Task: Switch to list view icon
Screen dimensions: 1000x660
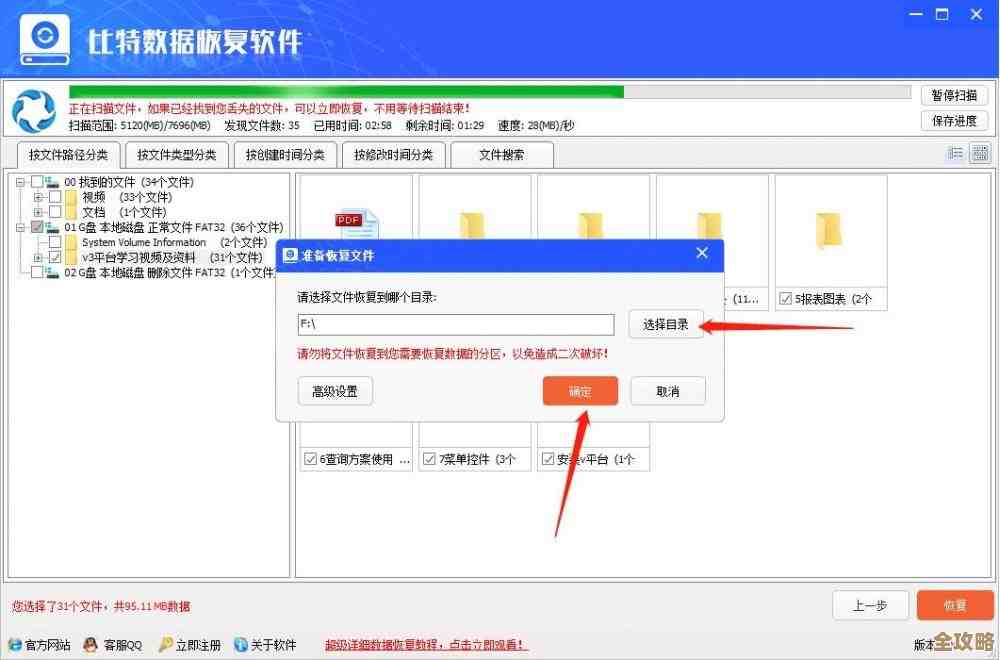Action: pos(957,154)
